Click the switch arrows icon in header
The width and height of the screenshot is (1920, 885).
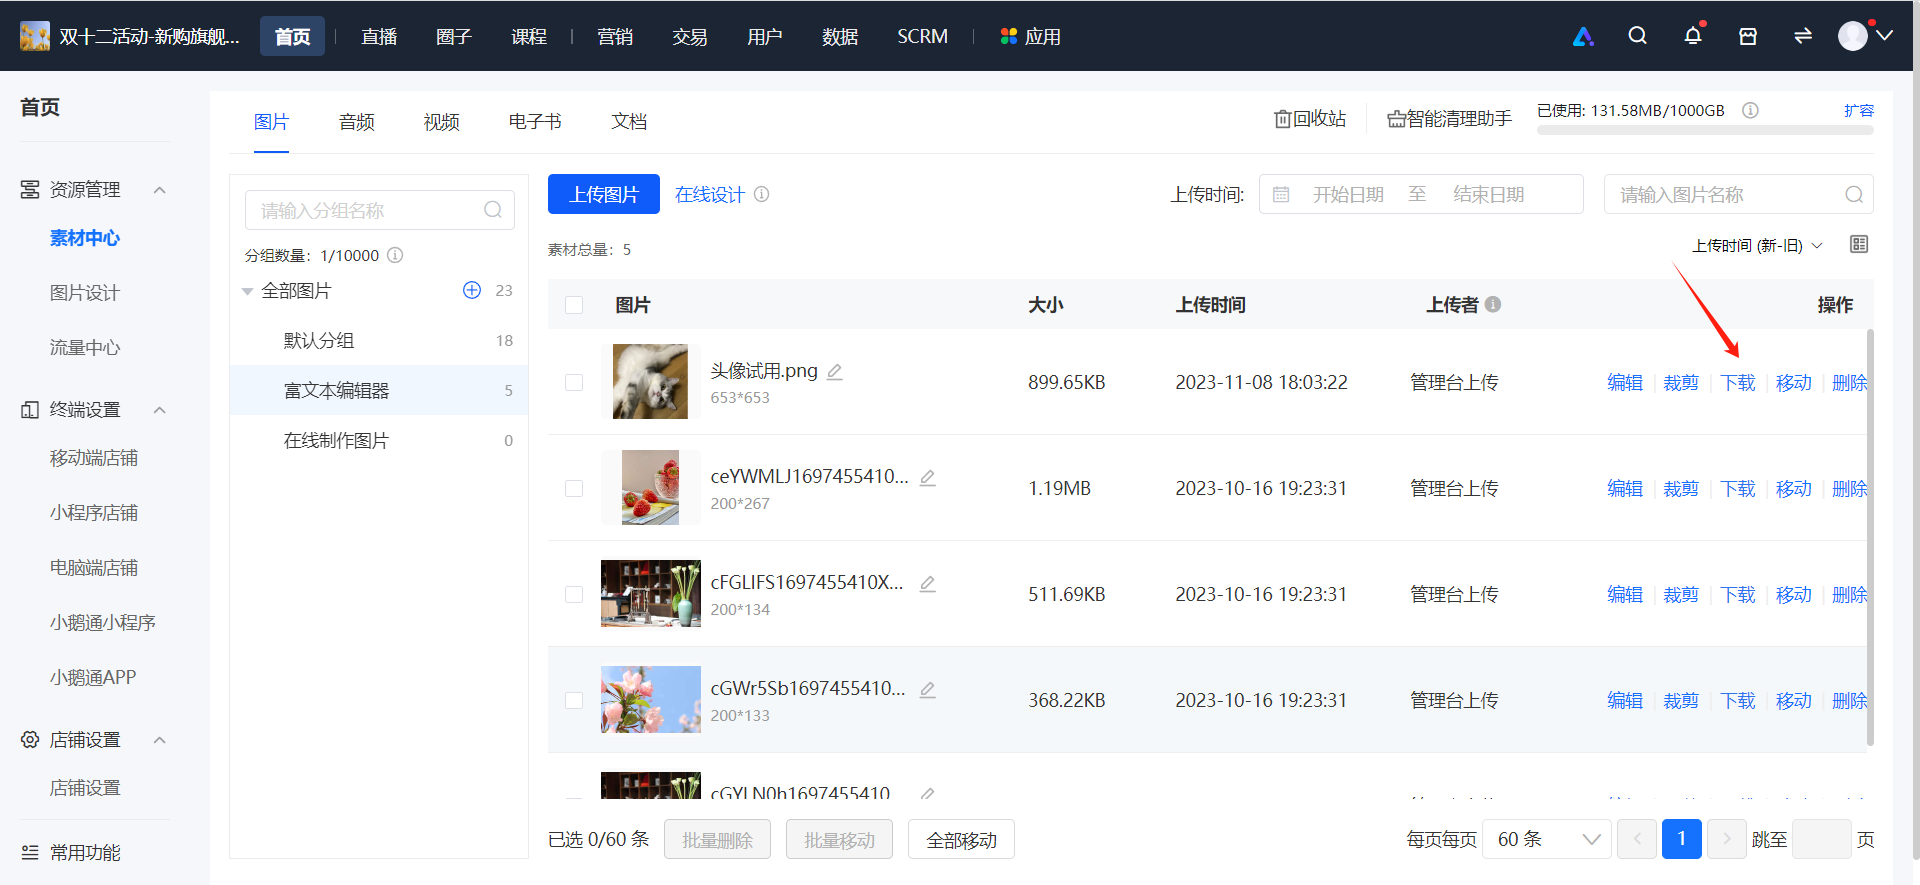[1803, 36]
